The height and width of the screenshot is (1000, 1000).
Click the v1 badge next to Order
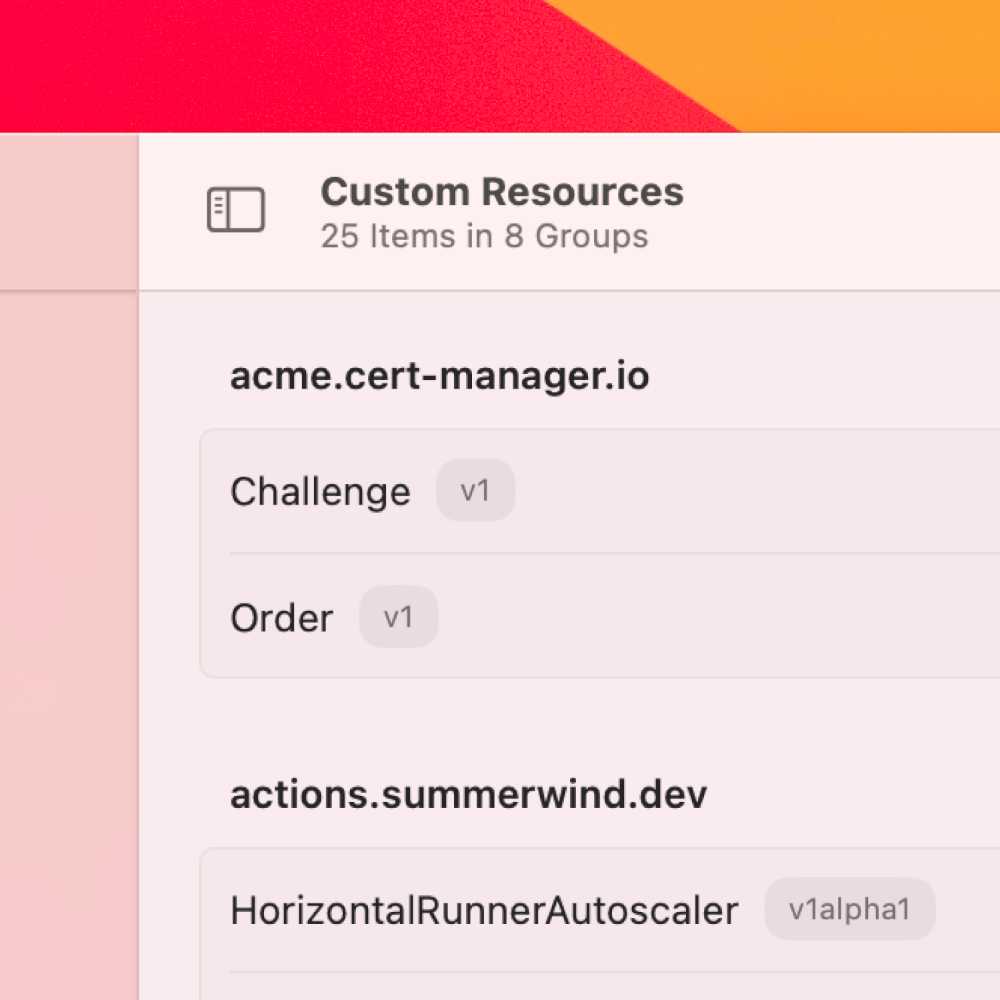(398, 618)
